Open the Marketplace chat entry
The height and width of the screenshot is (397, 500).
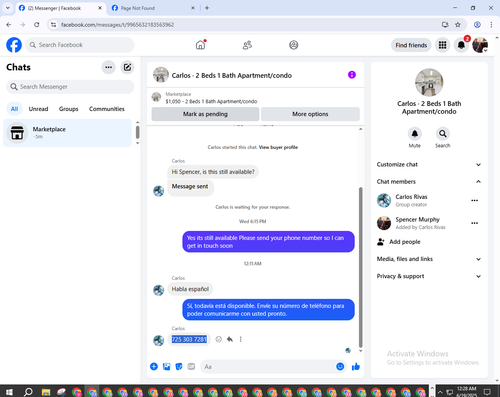(x=67, y=133)
